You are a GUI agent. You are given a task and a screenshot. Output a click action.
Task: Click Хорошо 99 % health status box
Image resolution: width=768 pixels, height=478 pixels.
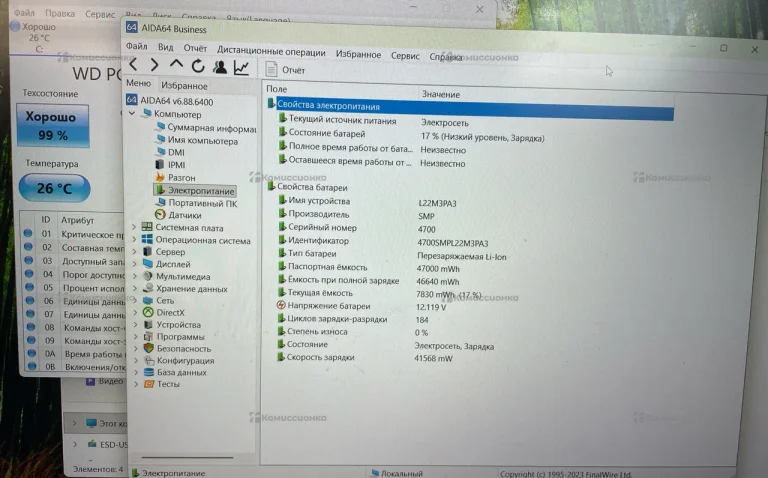(x=52, y=125)
